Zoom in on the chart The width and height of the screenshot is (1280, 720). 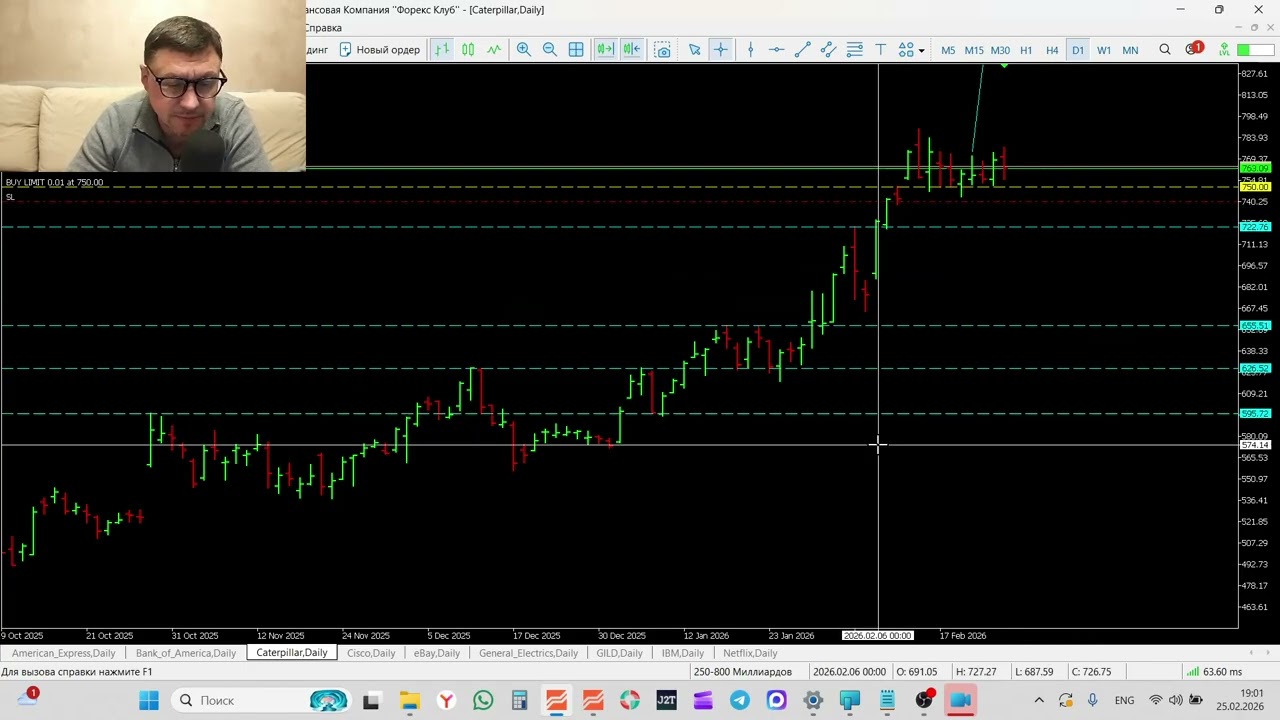click(523, 50)
